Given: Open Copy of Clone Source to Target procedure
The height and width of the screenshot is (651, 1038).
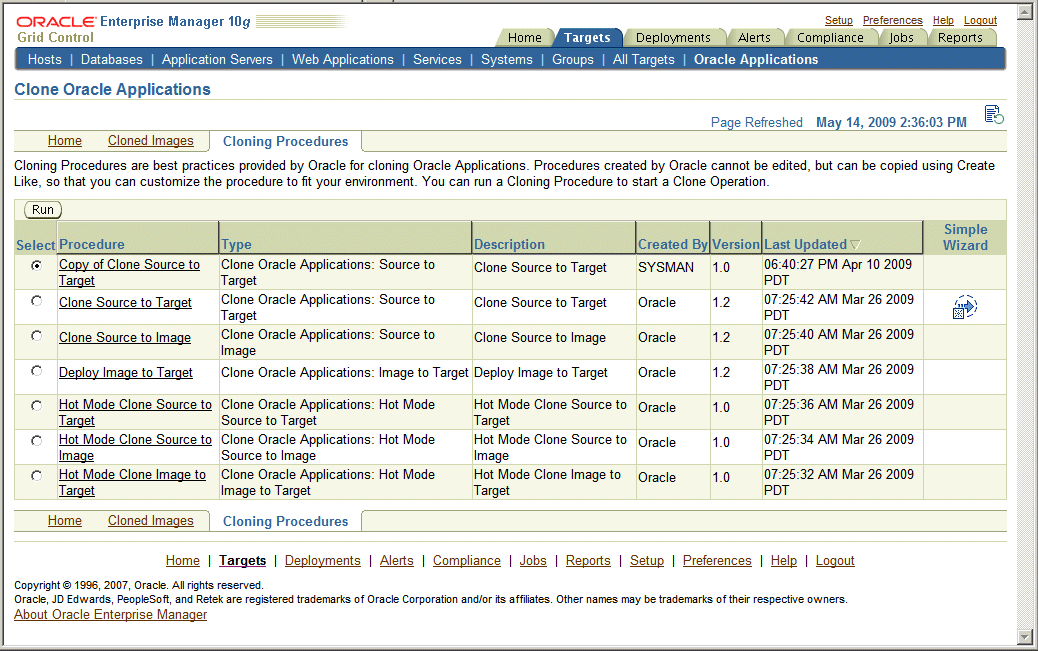Looking at the screenshot, I should point(129,272).
